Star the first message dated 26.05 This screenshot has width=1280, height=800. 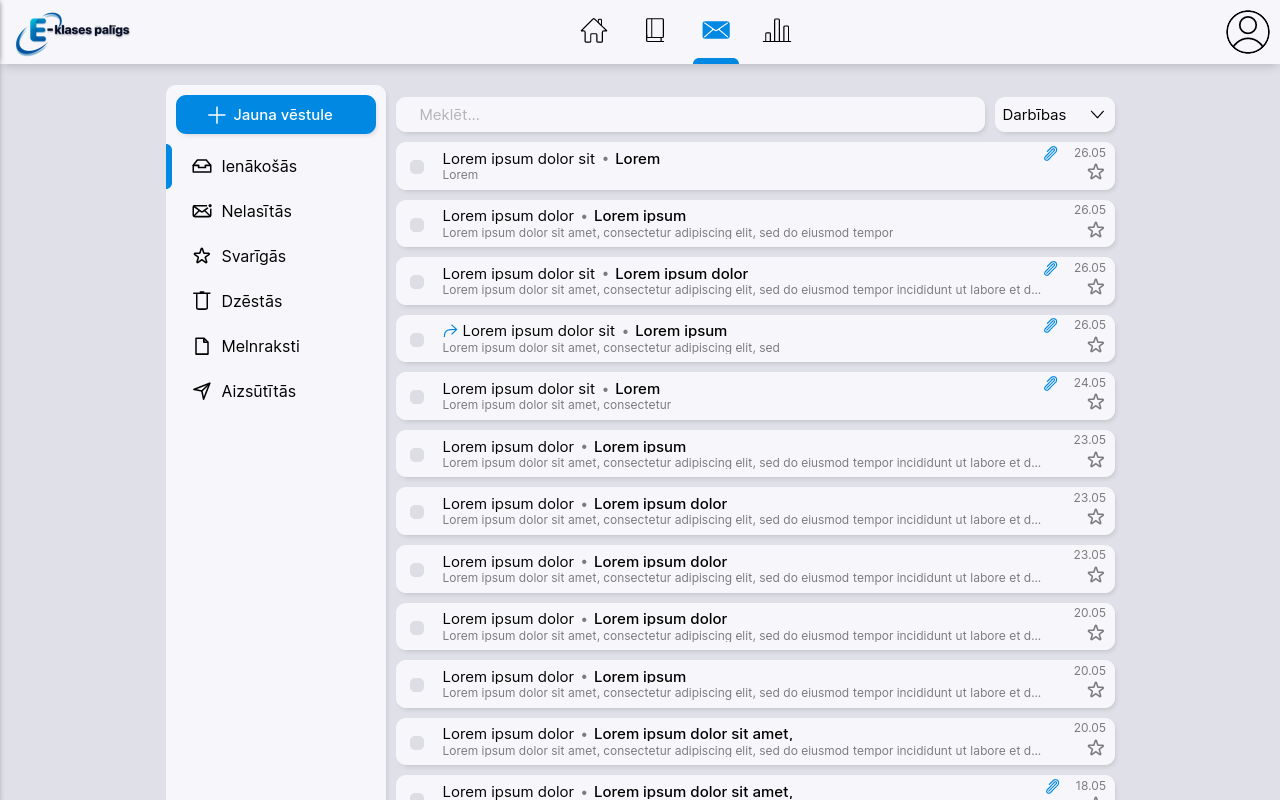1096,172
